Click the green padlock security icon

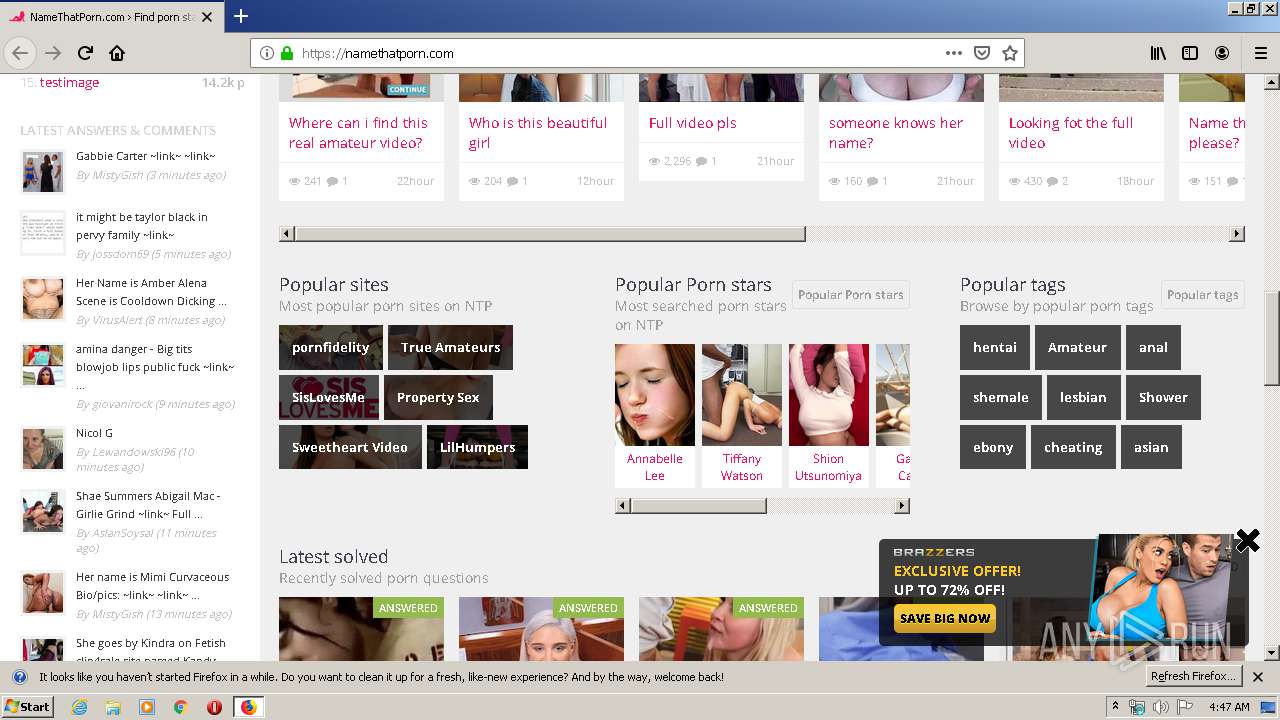coord(287,53)
